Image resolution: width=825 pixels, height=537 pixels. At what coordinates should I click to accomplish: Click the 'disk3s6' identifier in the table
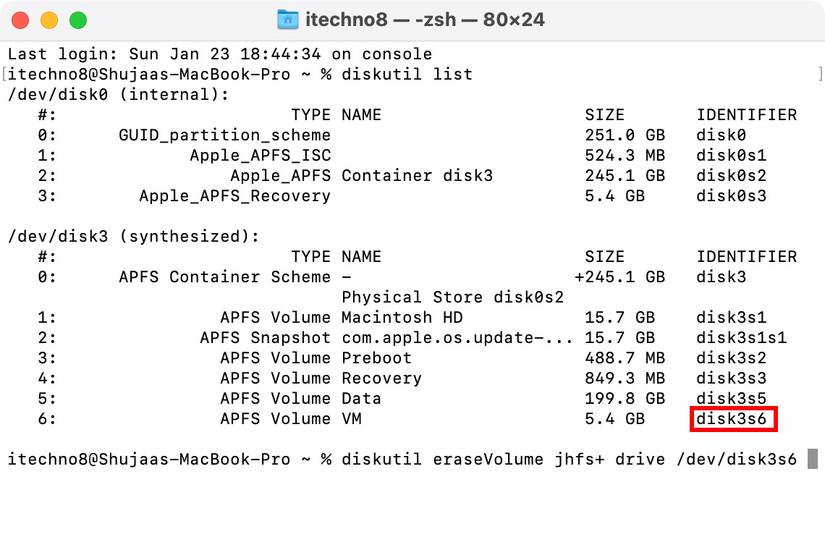point(731,419)
